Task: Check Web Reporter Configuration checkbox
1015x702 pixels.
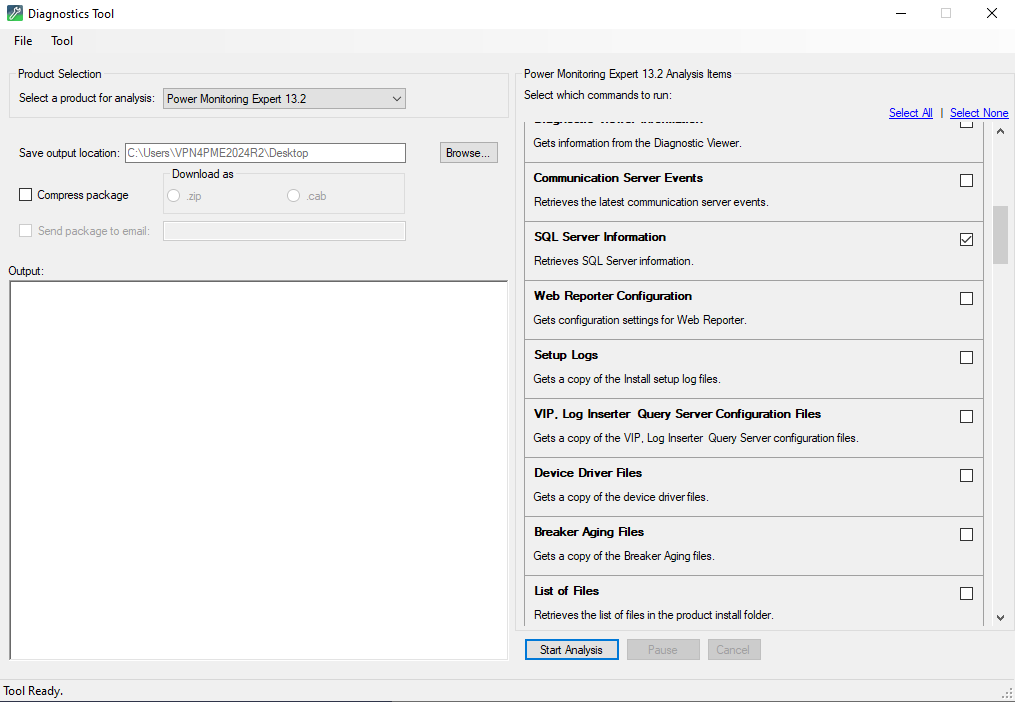Action: 966,299
